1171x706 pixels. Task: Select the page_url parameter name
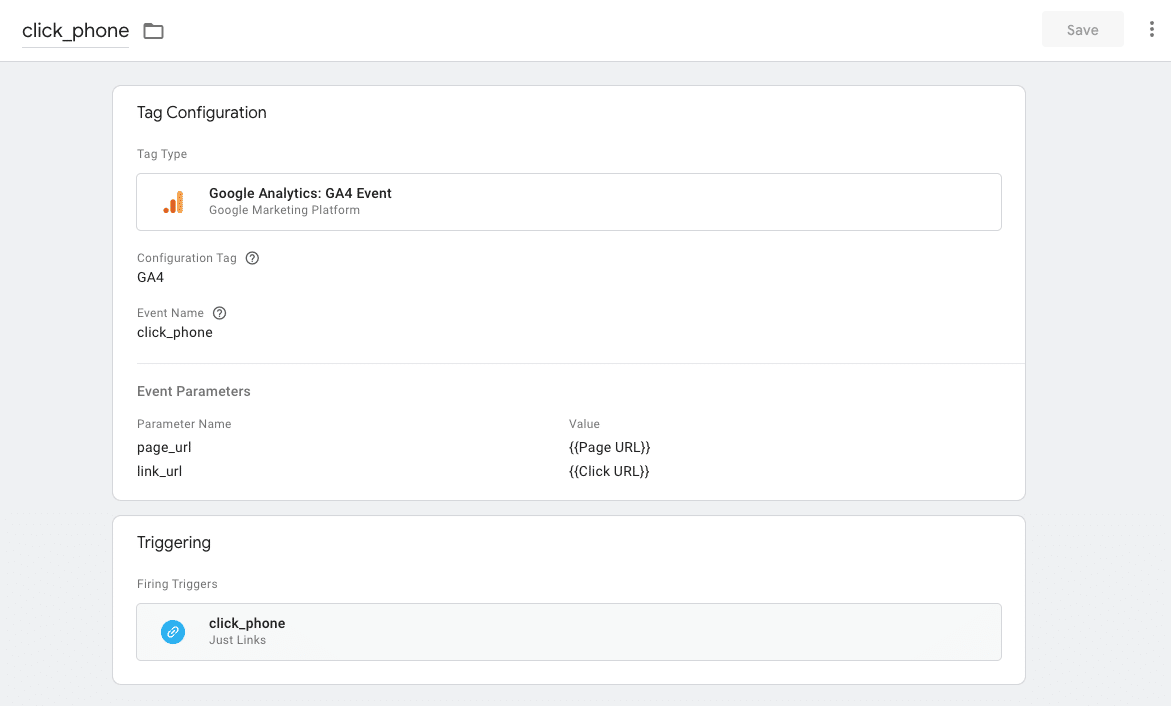point(164,448)
